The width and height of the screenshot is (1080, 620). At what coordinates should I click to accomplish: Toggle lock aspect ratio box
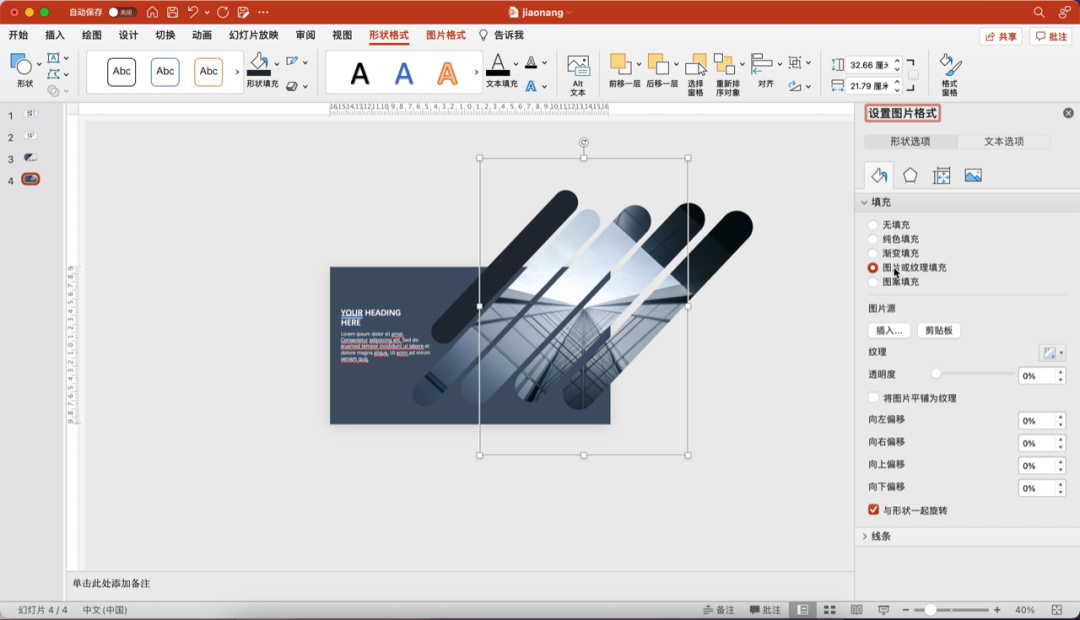pyautogui.click(x=913, y=75)
